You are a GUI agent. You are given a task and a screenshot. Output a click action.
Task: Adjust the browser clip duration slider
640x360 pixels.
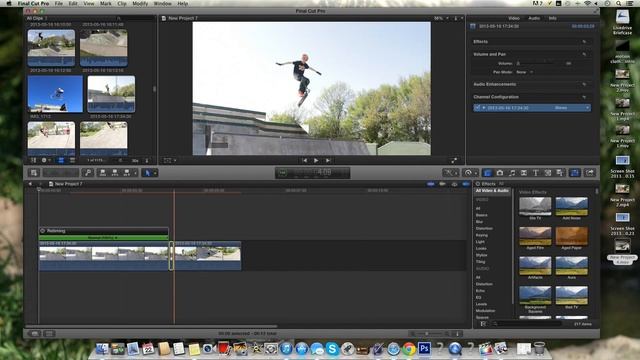click(x=121, y=160)
